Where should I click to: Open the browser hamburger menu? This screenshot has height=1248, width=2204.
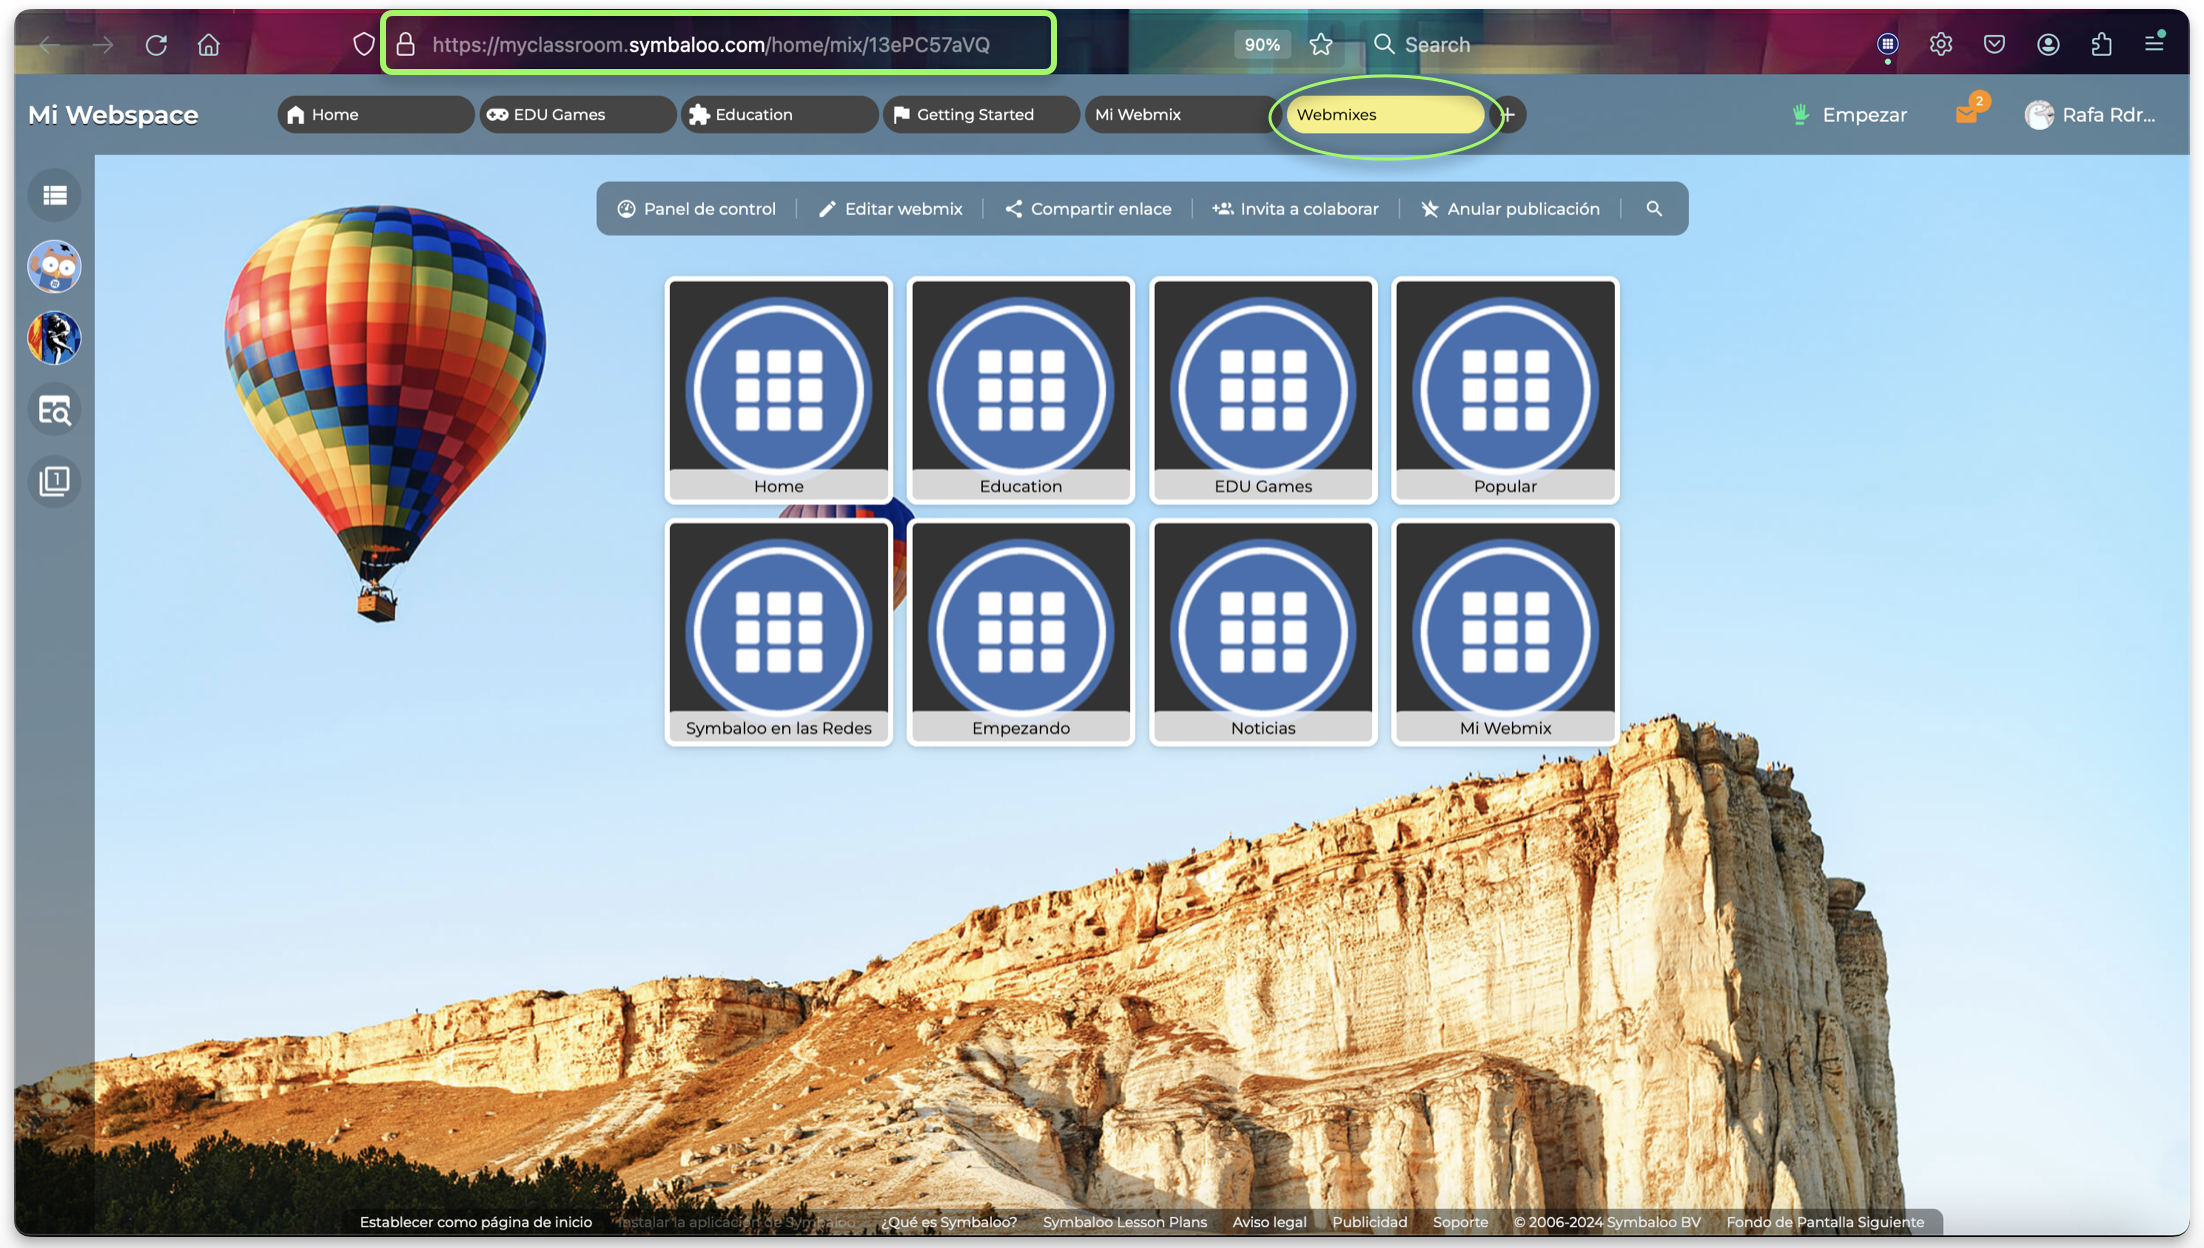tap(2154, 42)
